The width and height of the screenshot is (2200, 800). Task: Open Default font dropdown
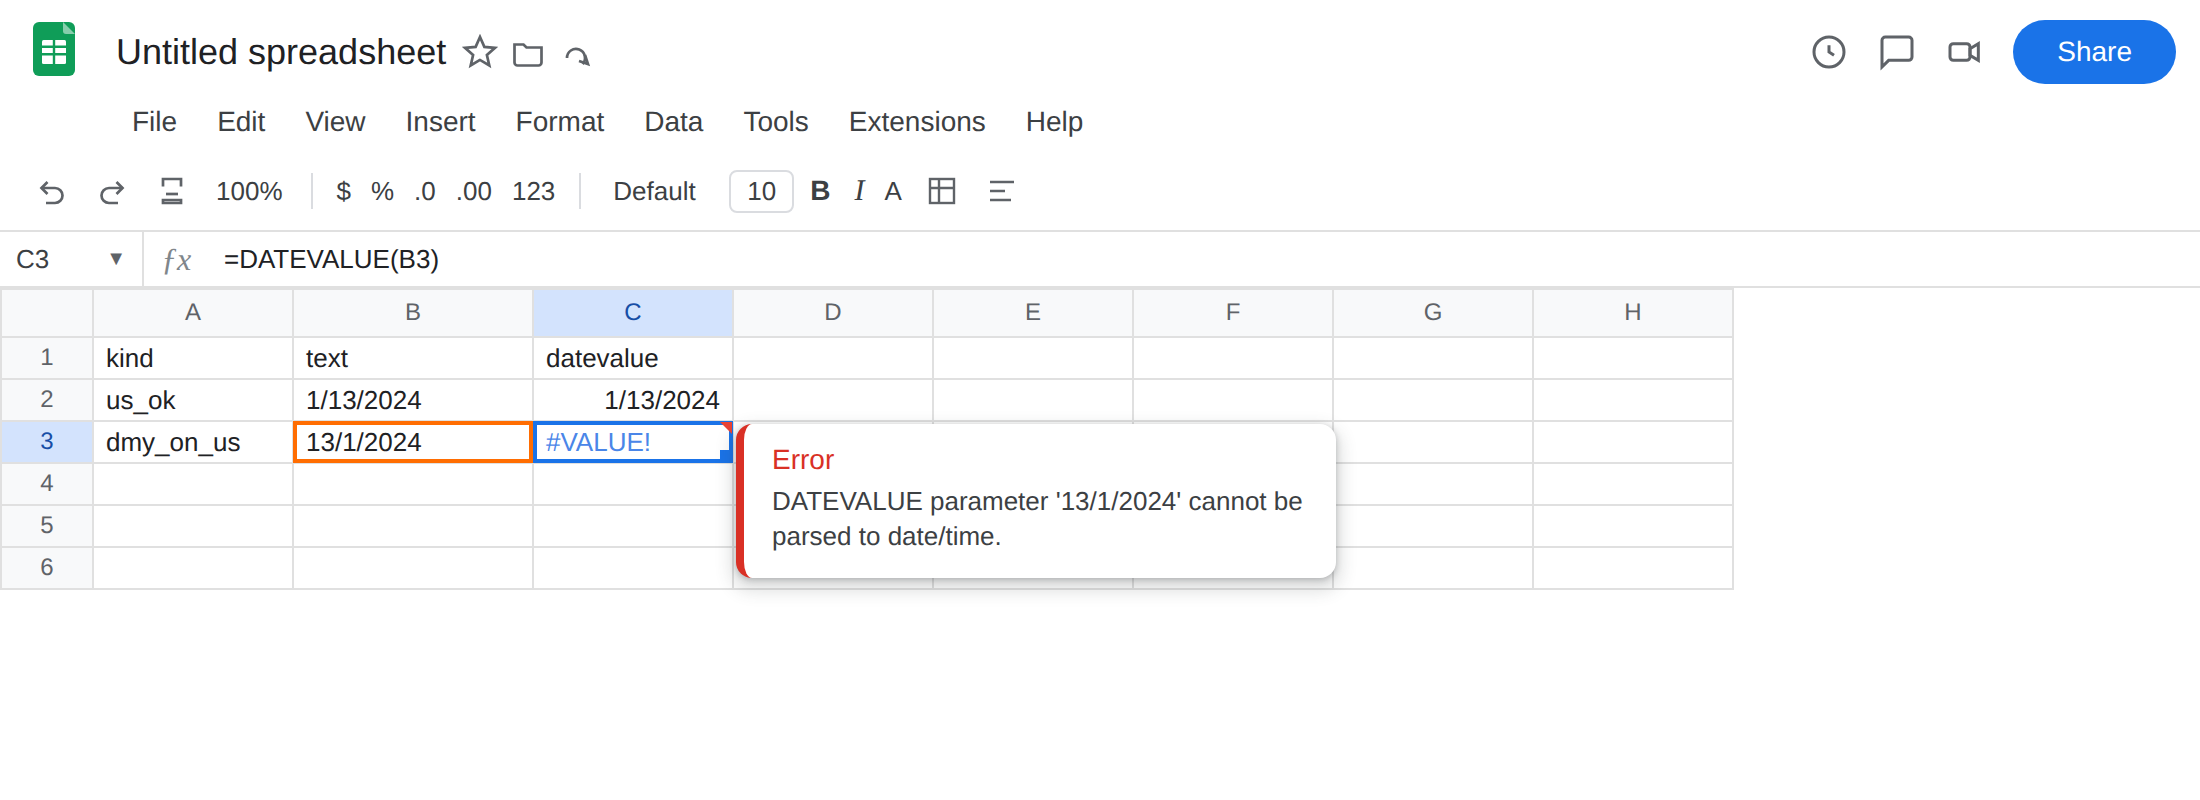pyautogui.click(x=654, y=191)
